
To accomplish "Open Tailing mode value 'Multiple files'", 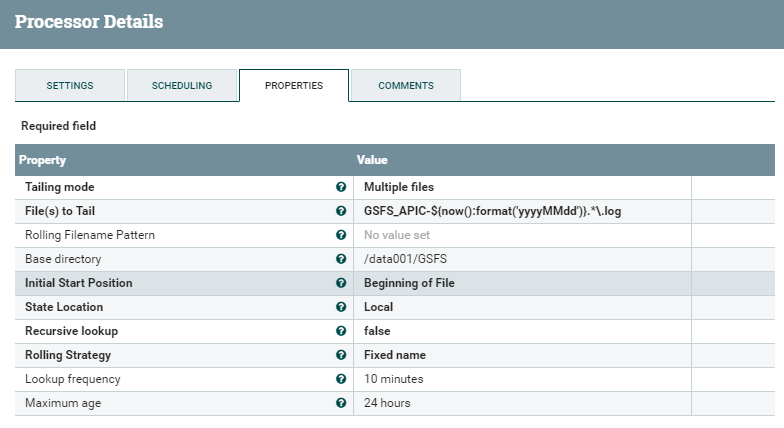I will coord(399,187).
